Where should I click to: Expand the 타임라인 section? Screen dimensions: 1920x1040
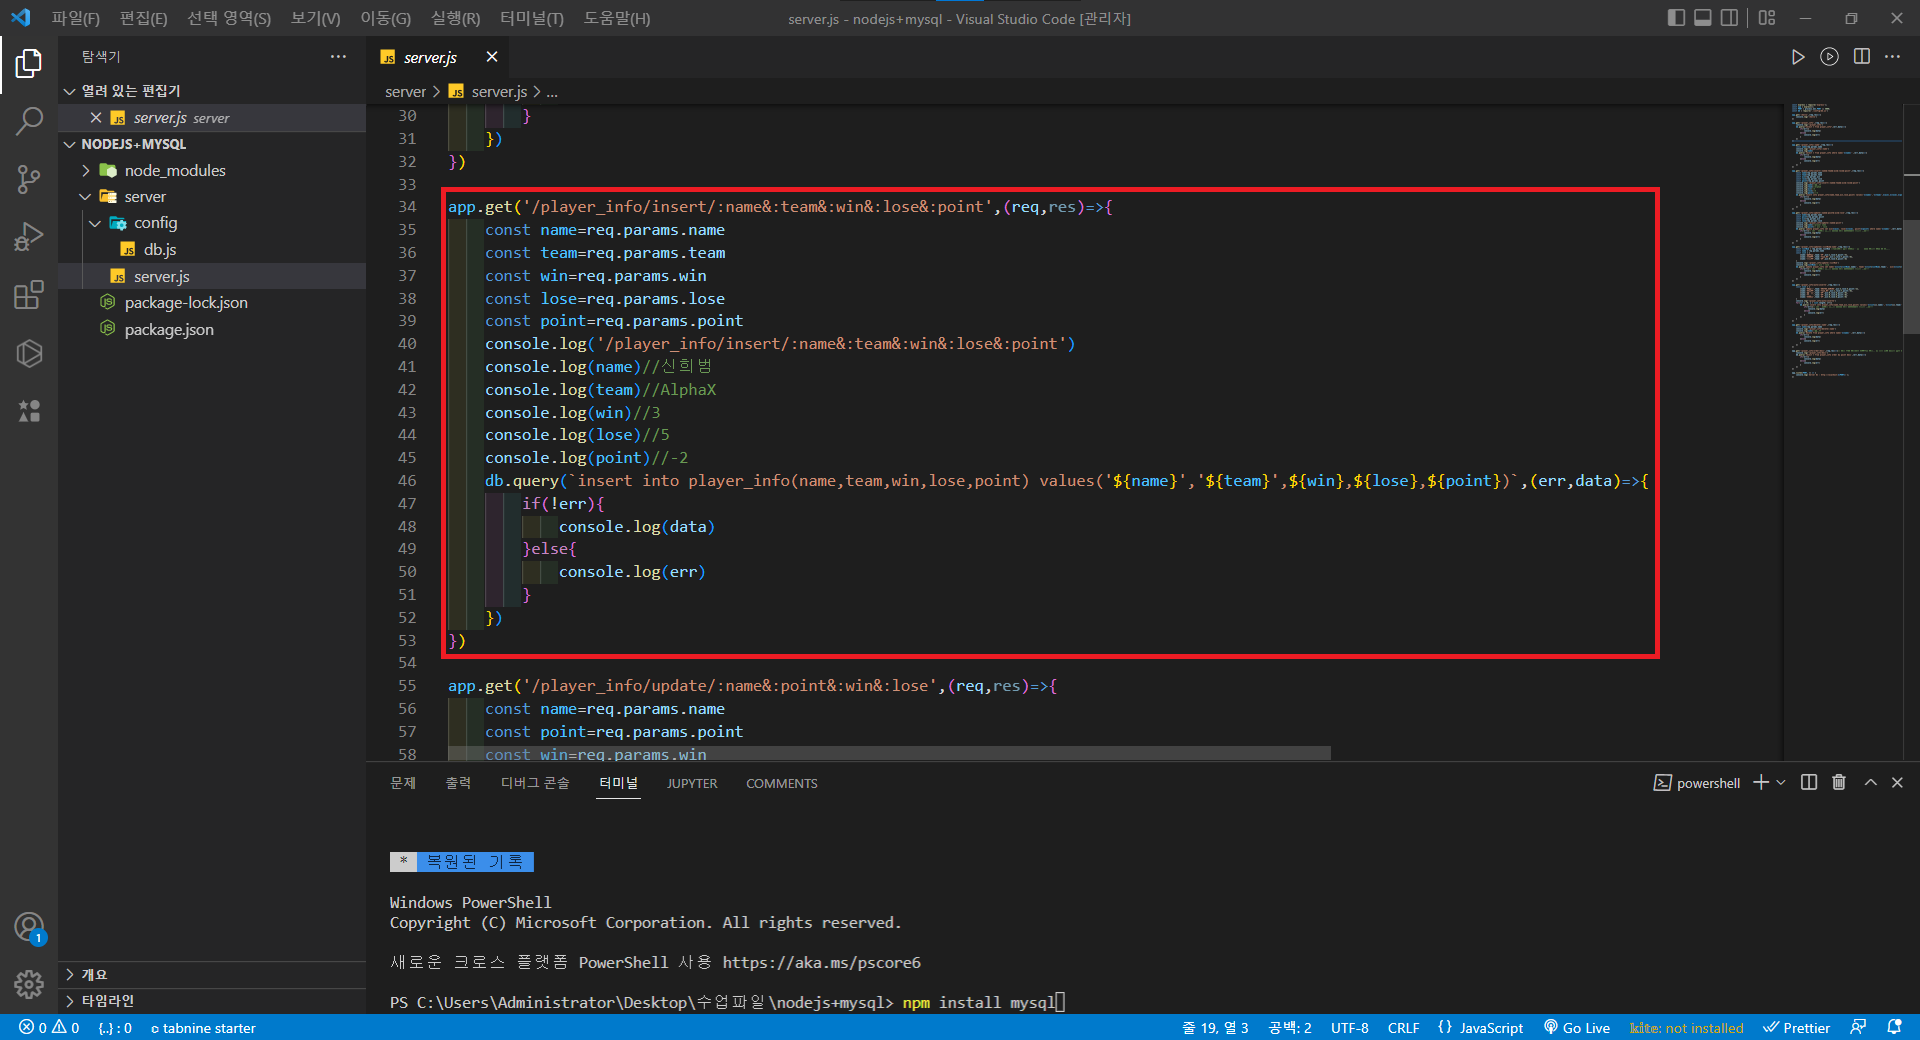point(212,1001)
